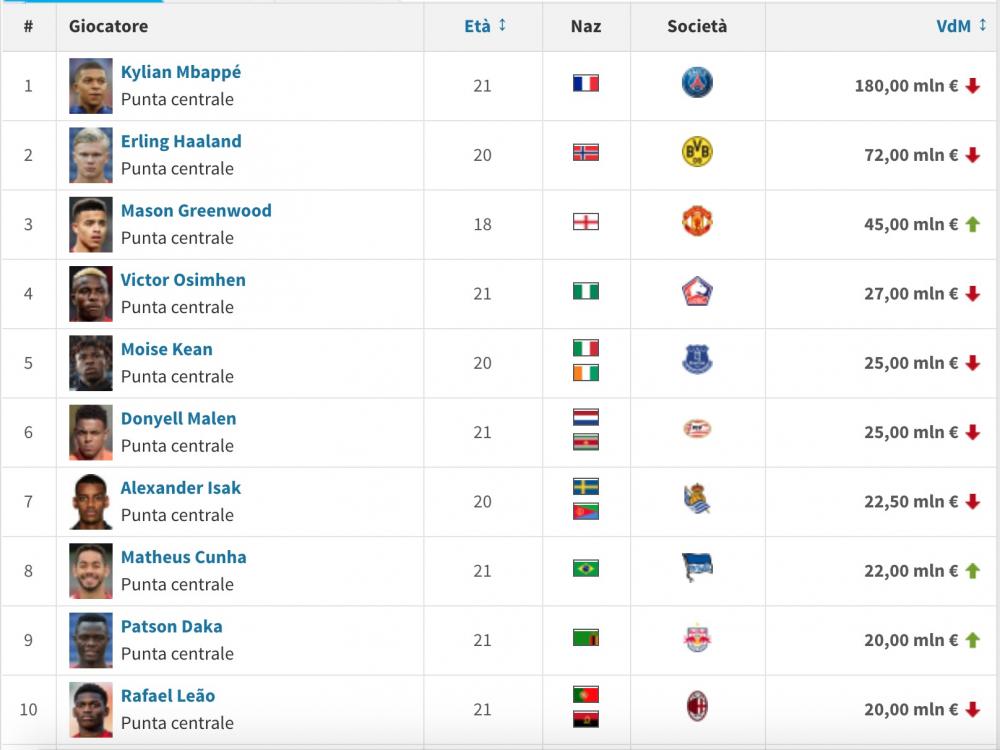1000x750 pixels.
Task: Click the Giocatore column header
Action: click(108, 26)
